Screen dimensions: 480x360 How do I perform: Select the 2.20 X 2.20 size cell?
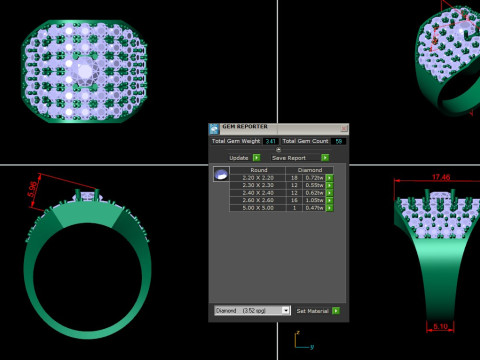[x=258, y=178]
